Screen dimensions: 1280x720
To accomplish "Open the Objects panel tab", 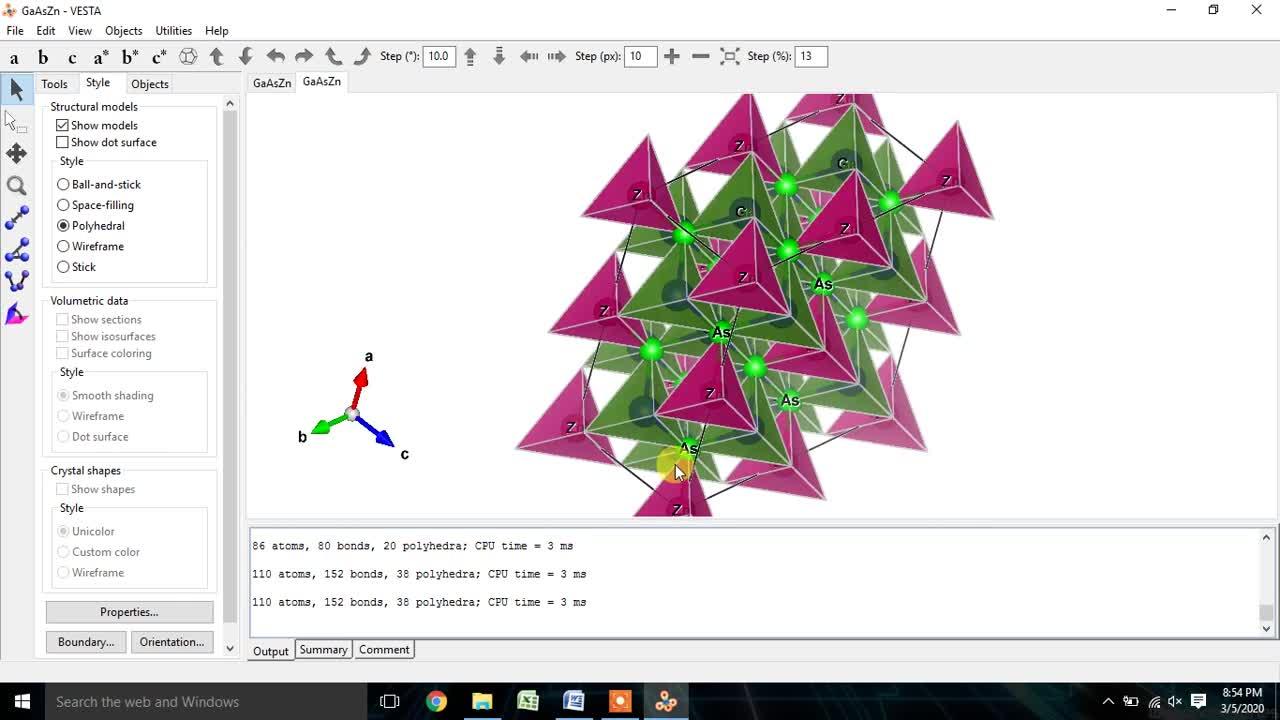I will pyautogui.click(x=149, y=84).
